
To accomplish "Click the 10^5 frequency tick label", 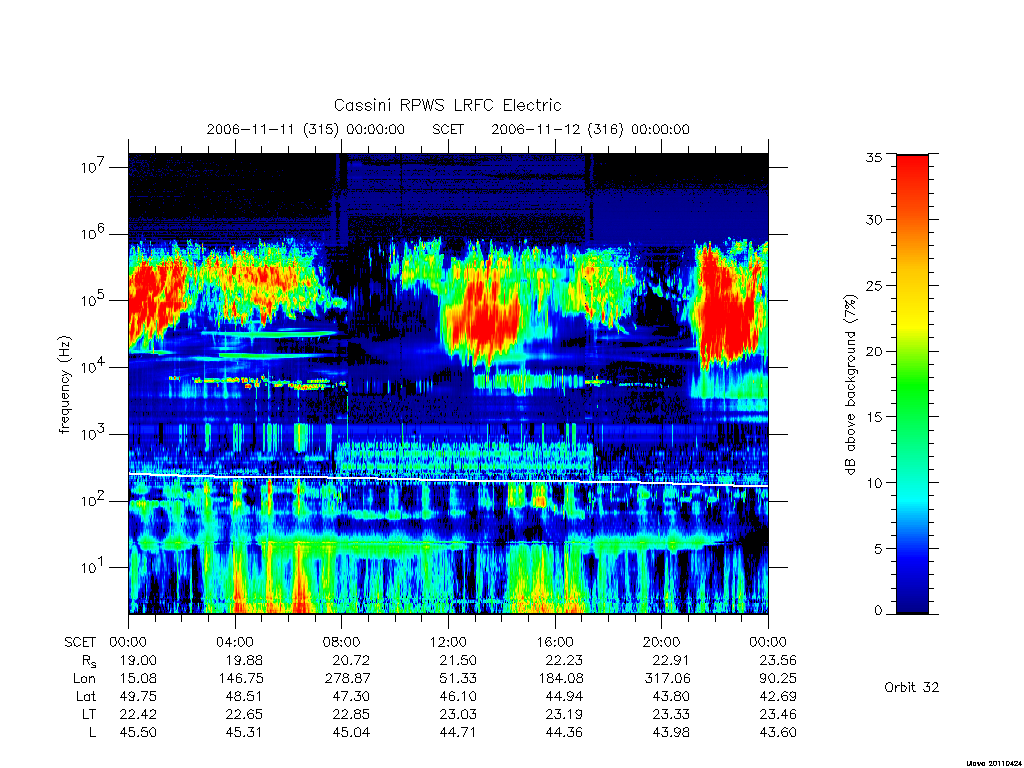I will click(94, 299).
